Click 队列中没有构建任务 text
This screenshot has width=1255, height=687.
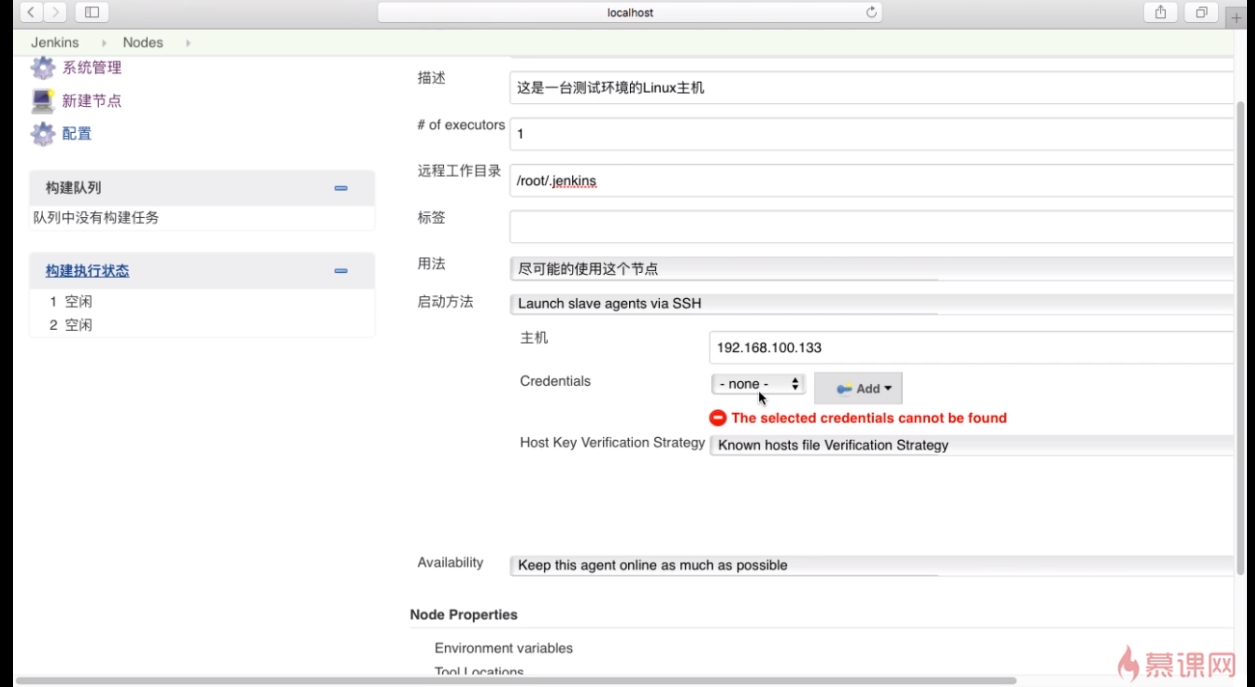point(96,217)
